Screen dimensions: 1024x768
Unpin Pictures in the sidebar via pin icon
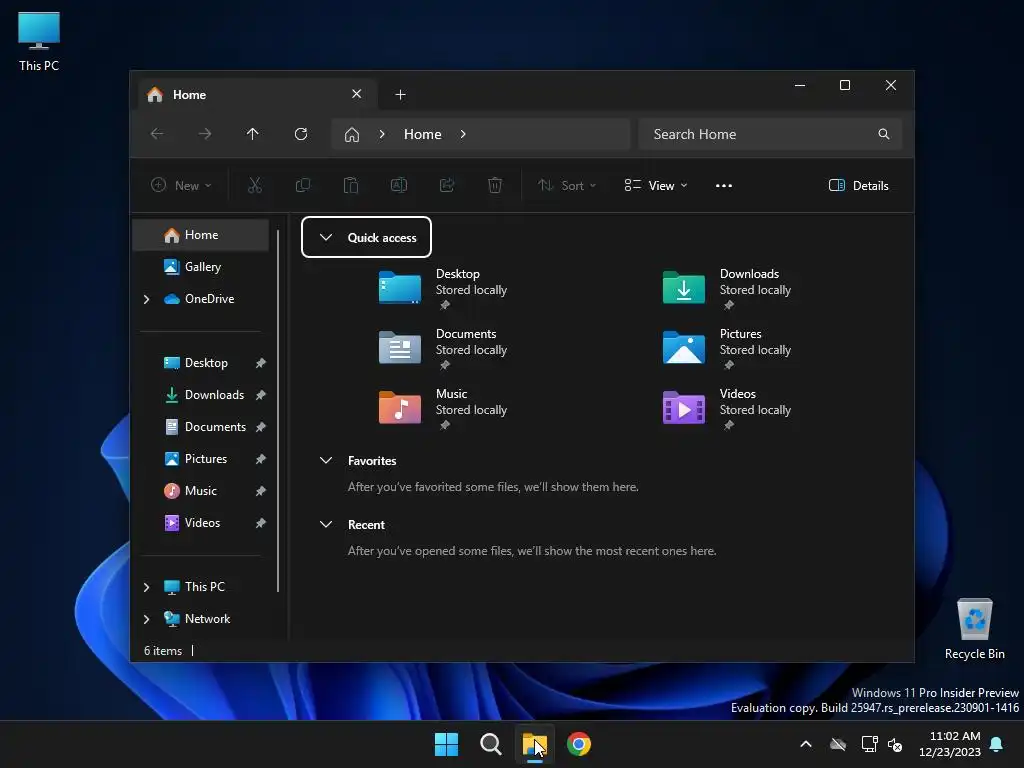point(261,459)
